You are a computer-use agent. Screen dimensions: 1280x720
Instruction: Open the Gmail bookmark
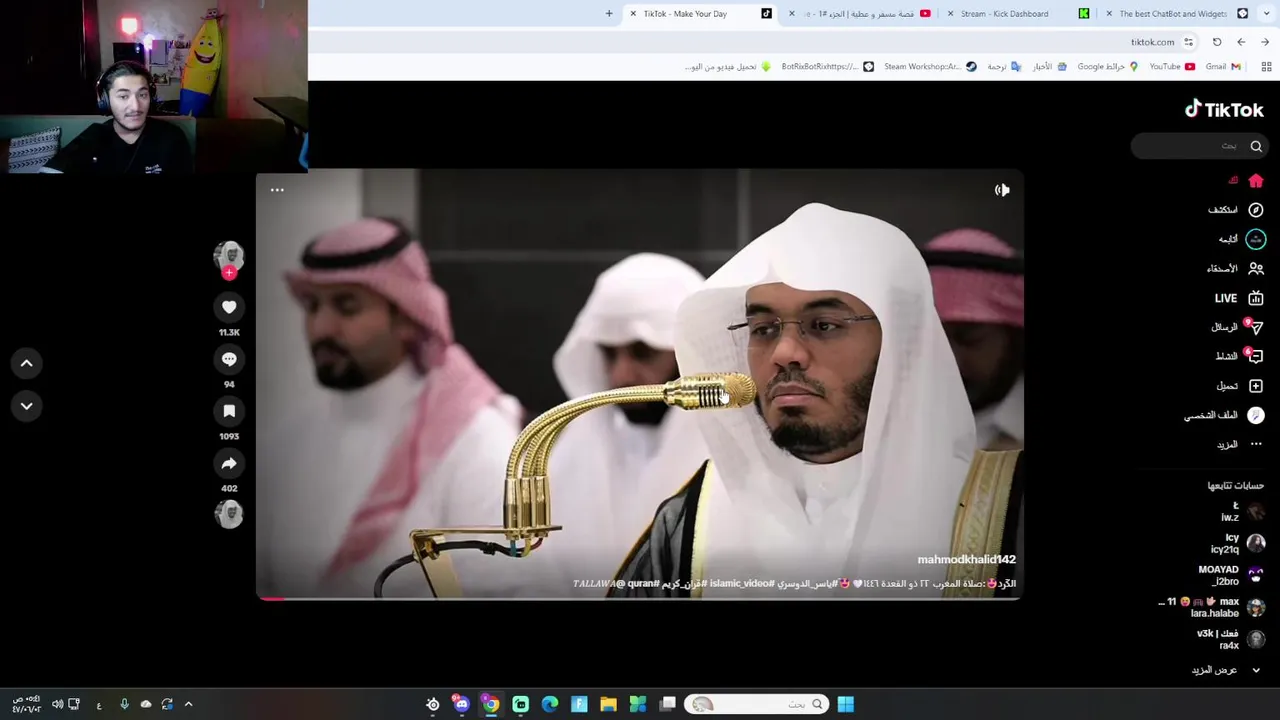click(1223, 66)
